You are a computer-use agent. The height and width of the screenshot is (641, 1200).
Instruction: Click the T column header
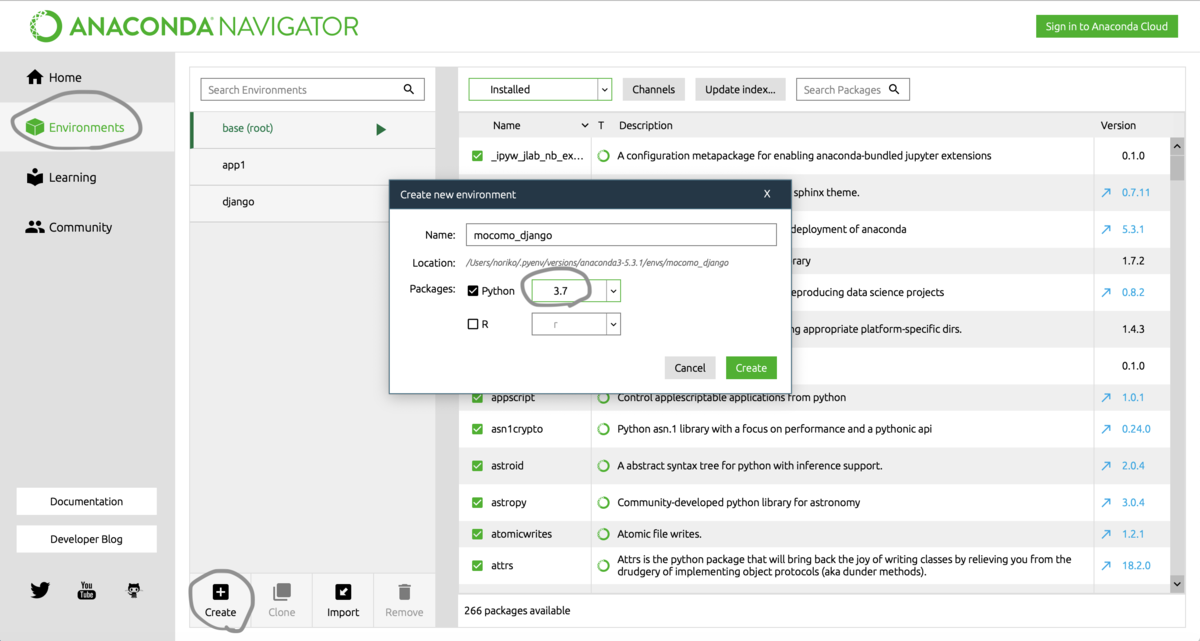(x=601, y=126)
